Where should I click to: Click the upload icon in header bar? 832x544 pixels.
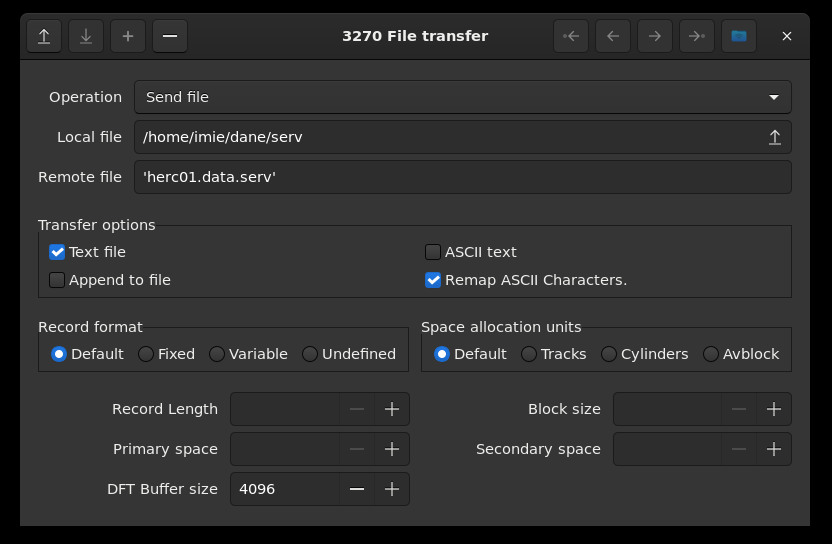(x=44, y=36)
